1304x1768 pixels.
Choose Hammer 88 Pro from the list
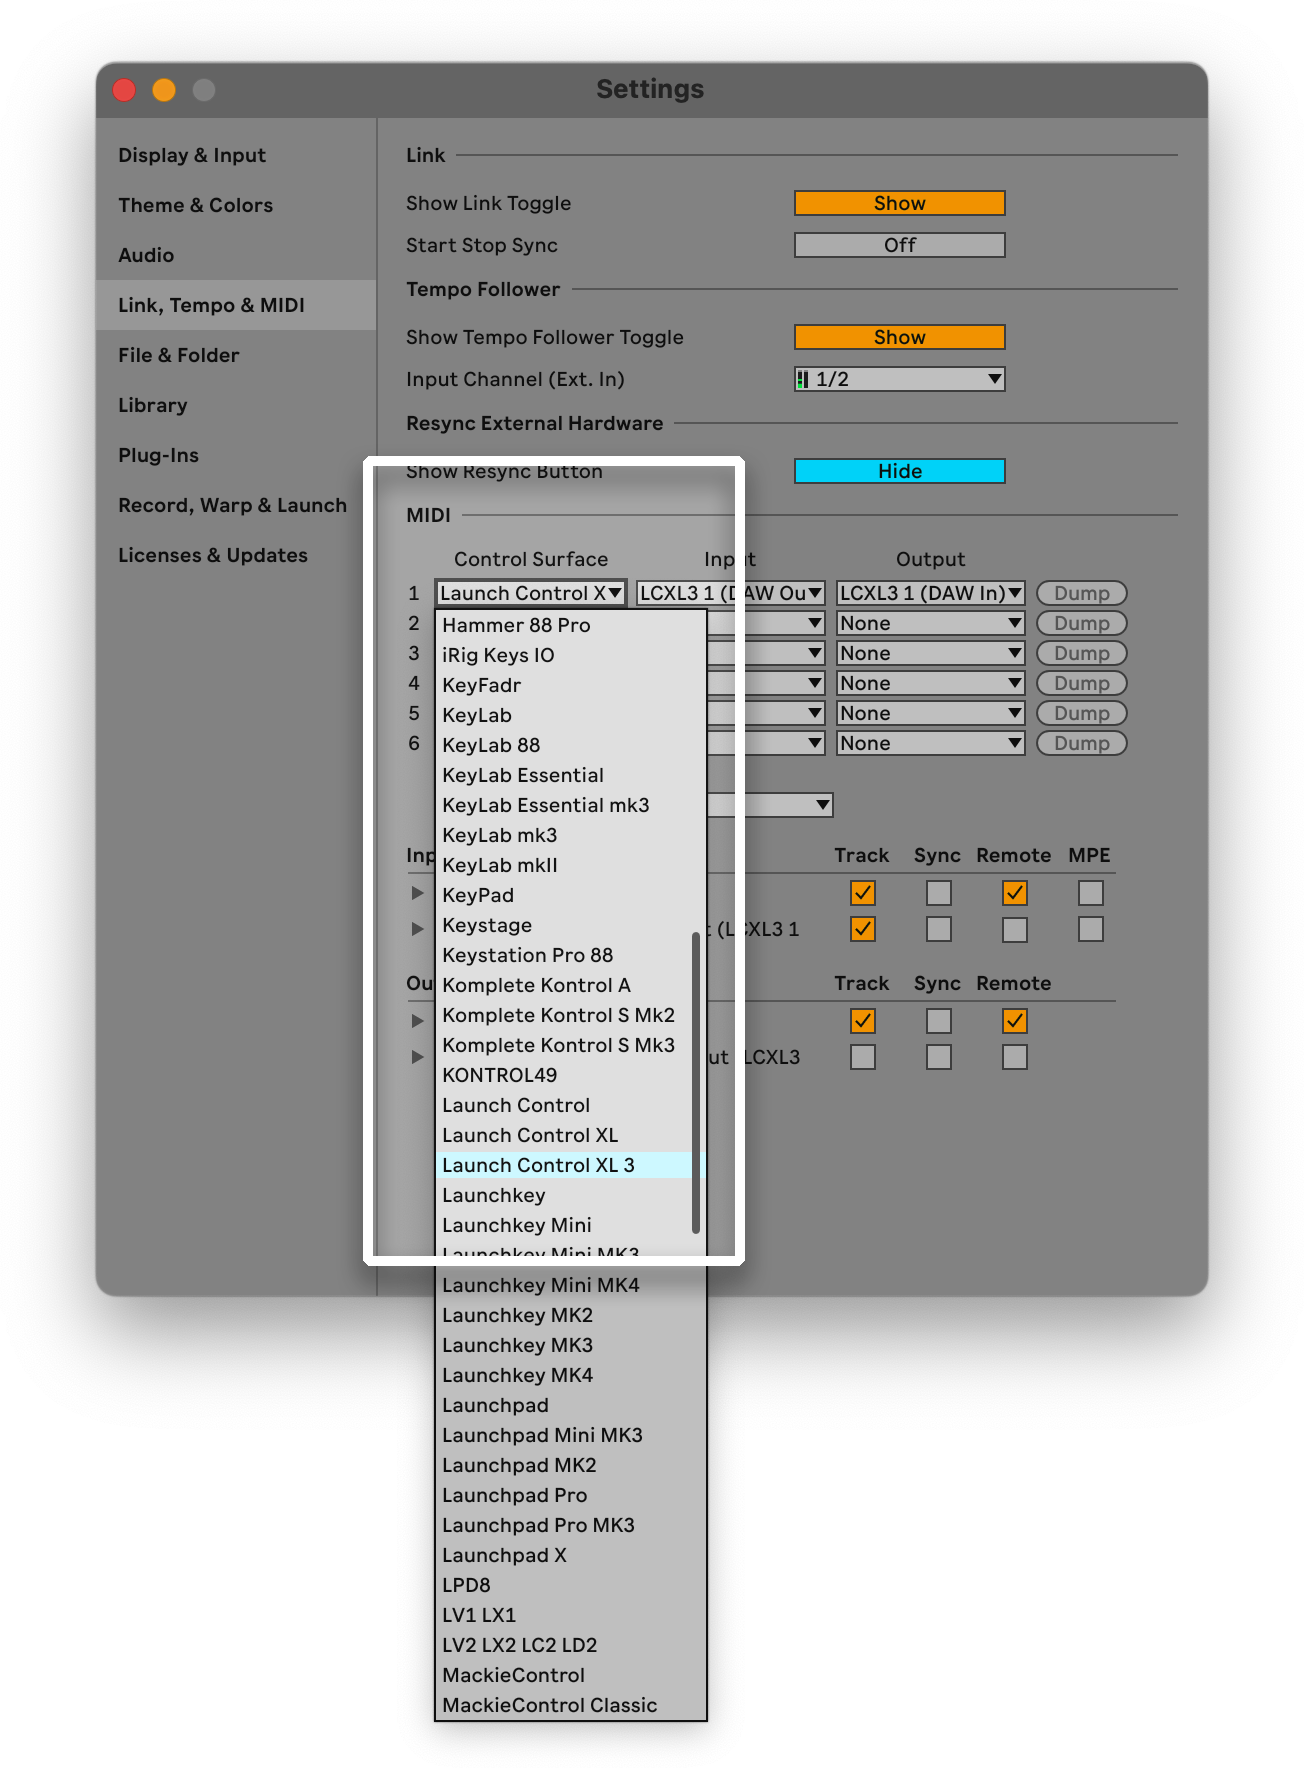coord(571,625)
